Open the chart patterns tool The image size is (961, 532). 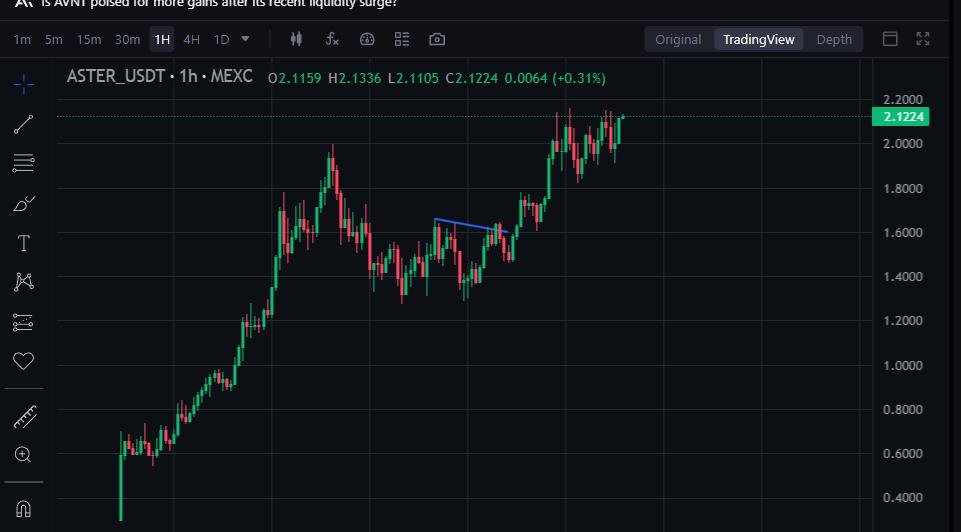click(23, 282)
